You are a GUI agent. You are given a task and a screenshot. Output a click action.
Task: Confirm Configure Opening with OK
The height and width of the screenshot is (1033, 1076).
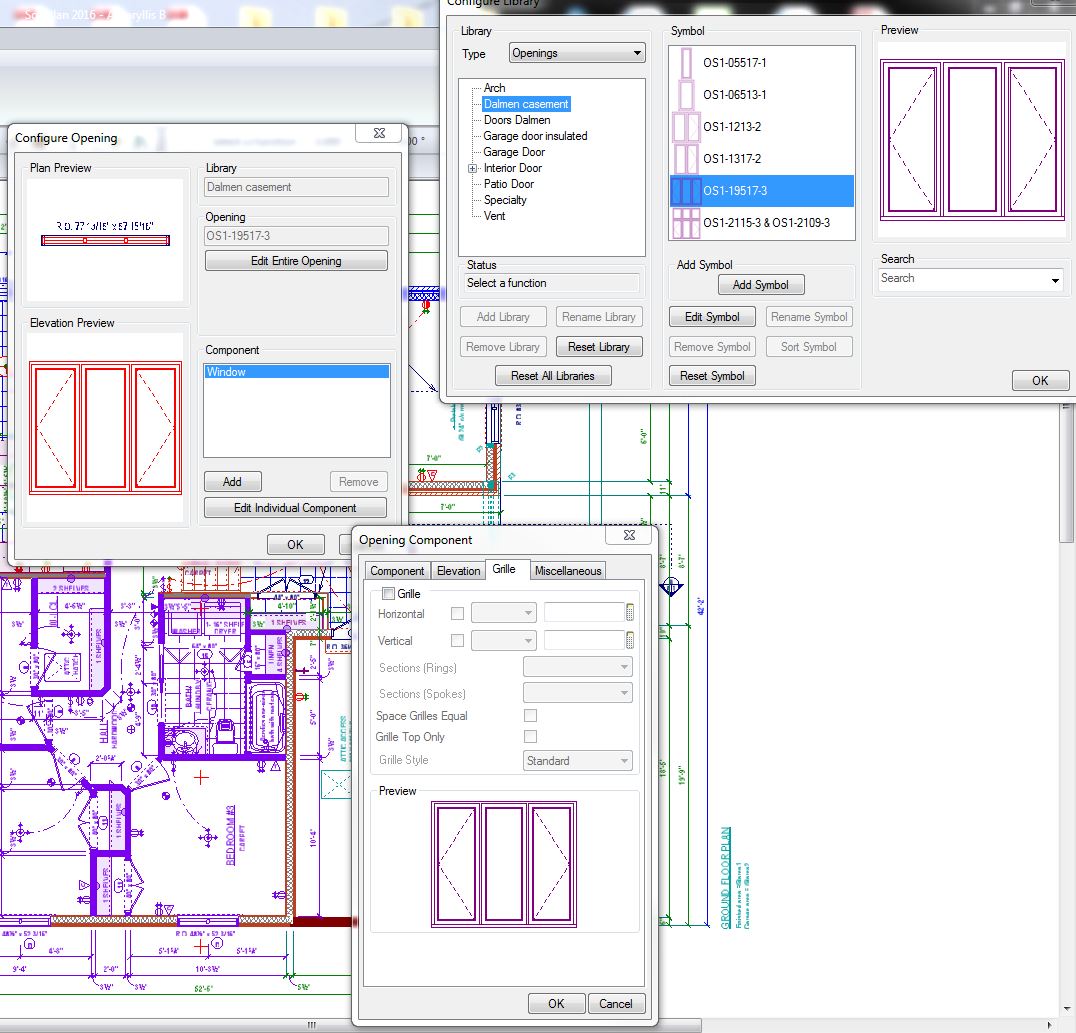(x=295, y=544)
